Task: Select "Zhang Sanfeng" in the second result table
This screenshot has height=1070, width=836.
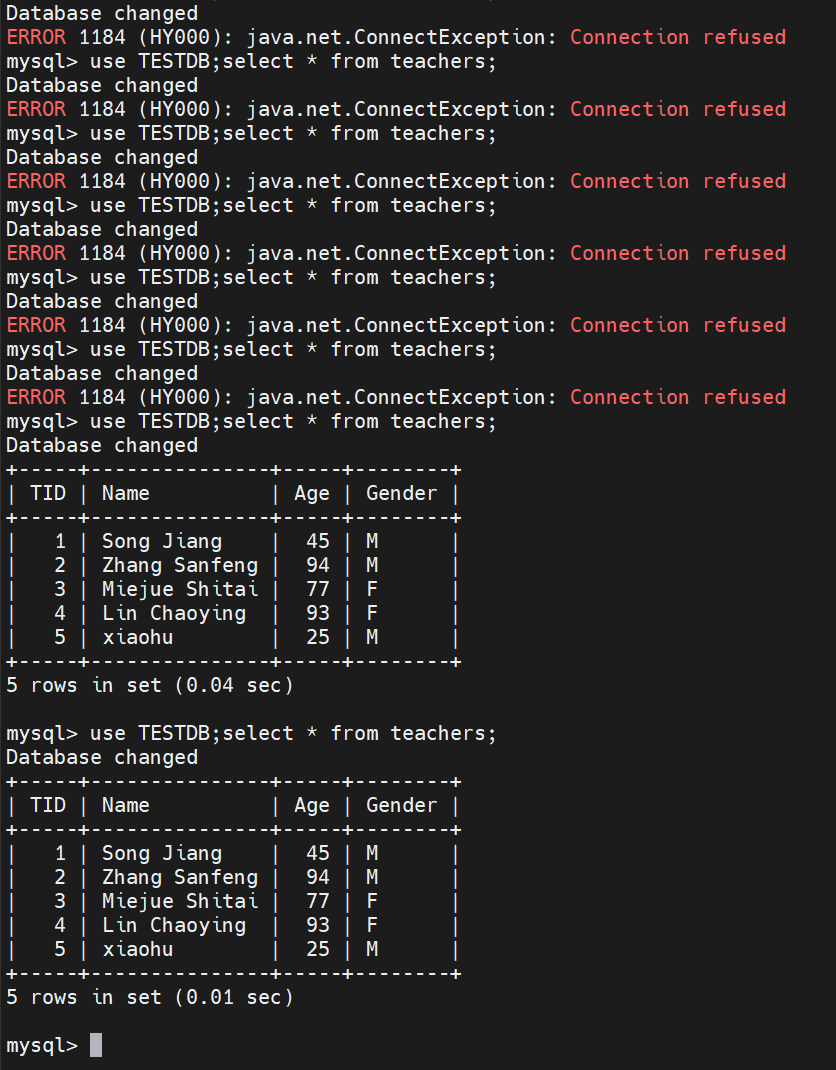Action: (x=180, y=877)
